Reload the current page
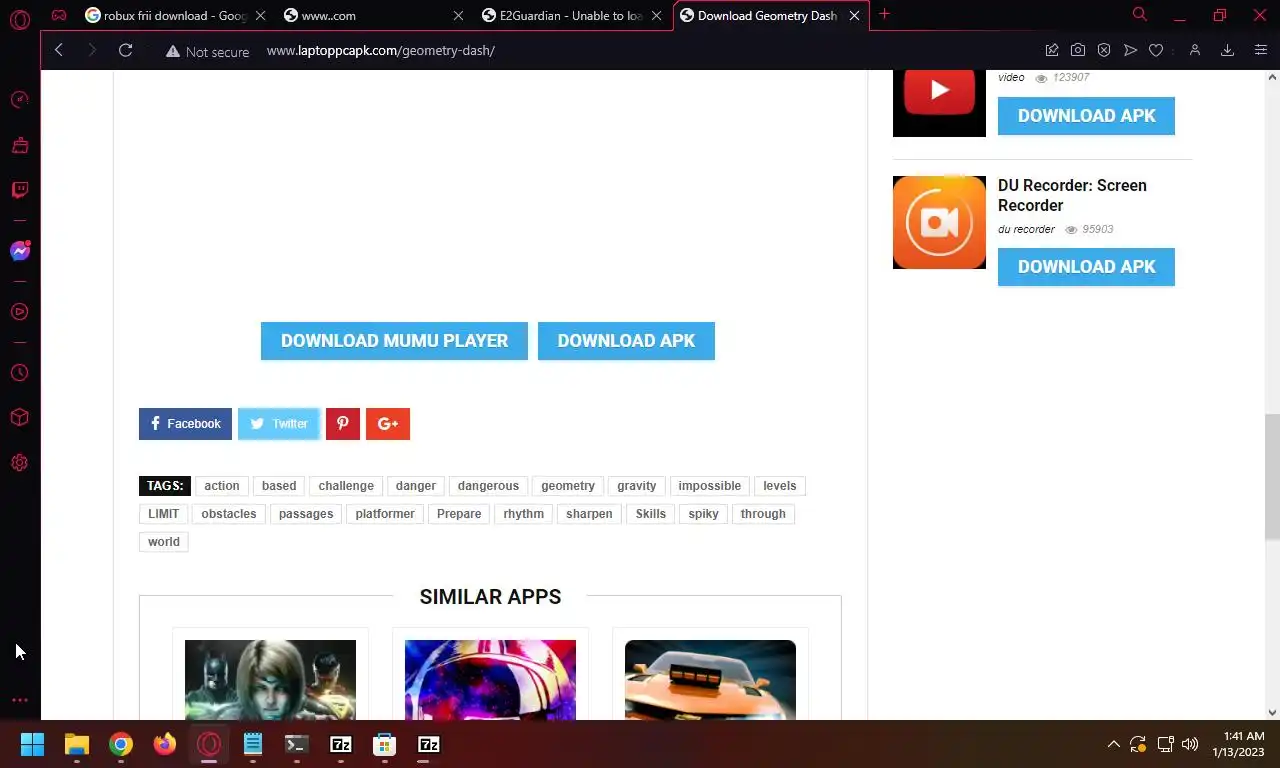The width and height of the screenshot is (1280, 768). tap(125, 50)
